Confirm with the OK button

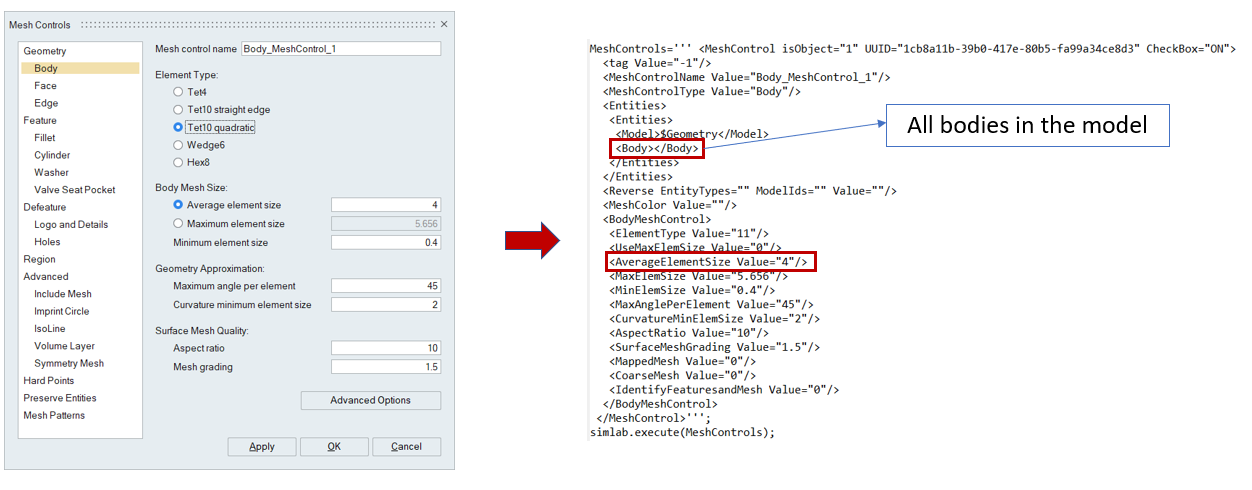[334, 447]
